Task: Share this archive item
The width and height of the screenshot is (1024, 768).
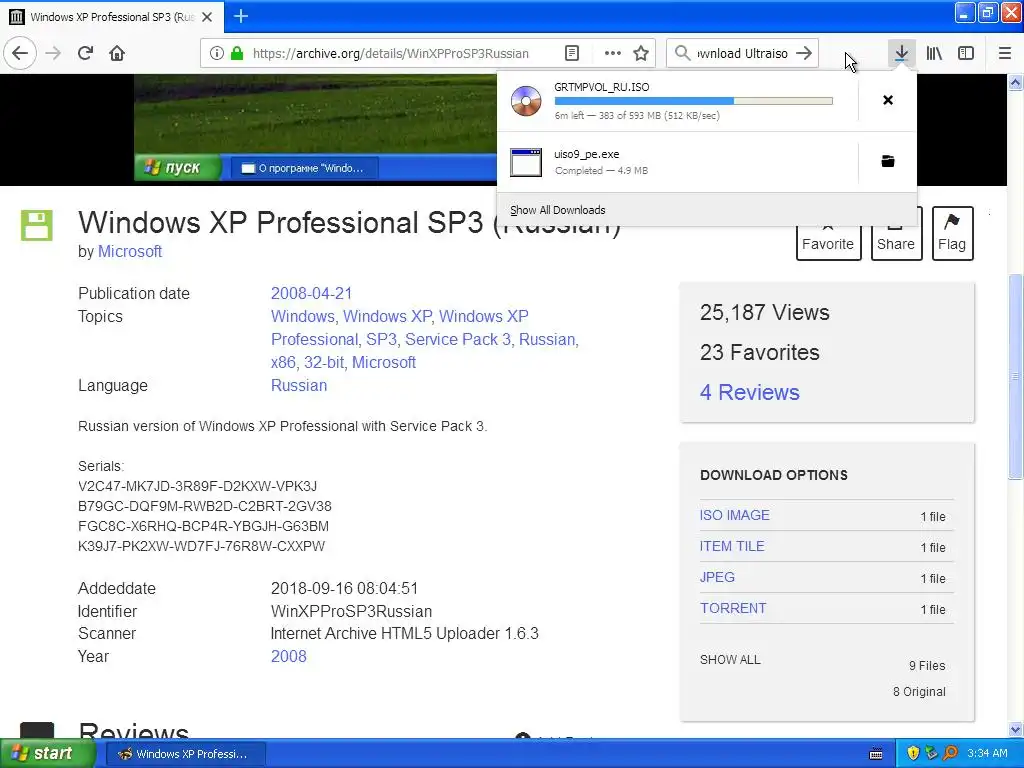Action: click(x=896, y=243)
